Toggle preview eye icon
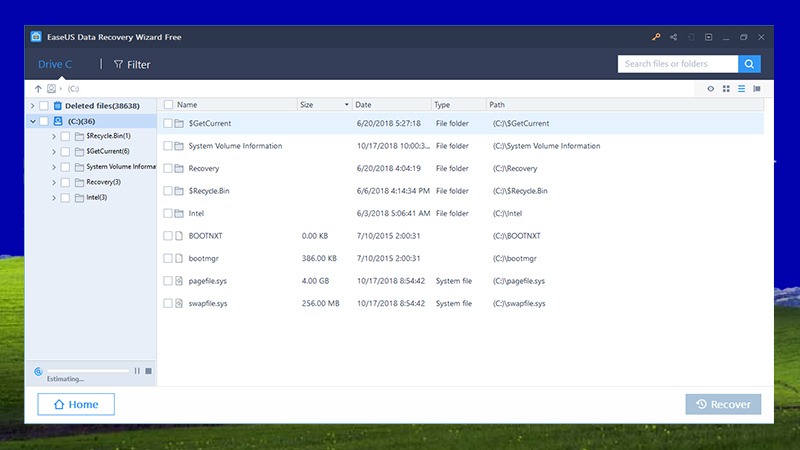Image resolution: width=800 pixels, height=450 pixels. [710, 89]
